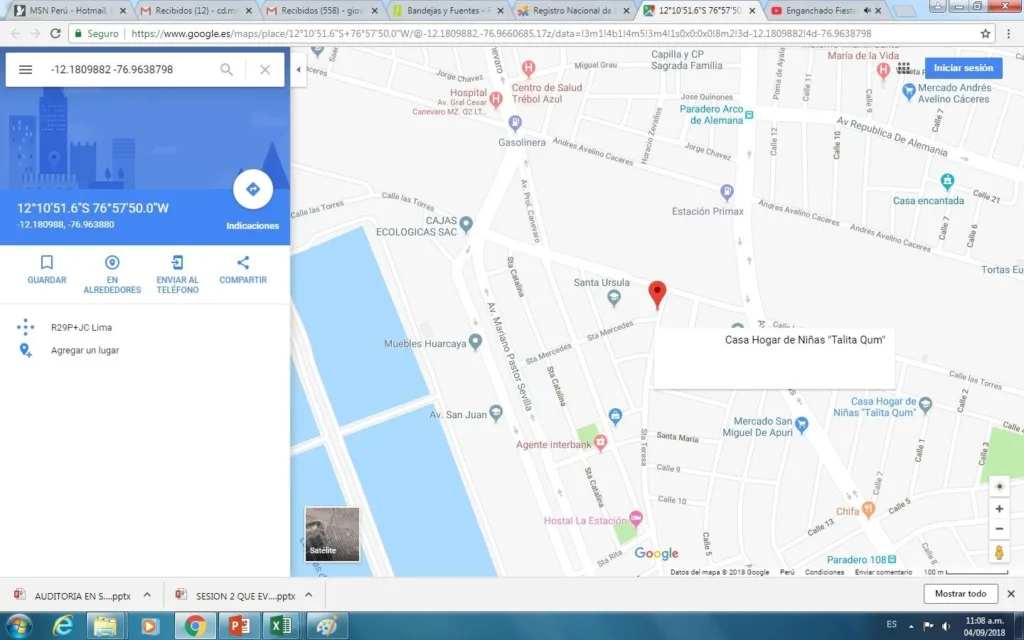
Task: Open PowerPoint from taskbar
Action: (238, 626)
